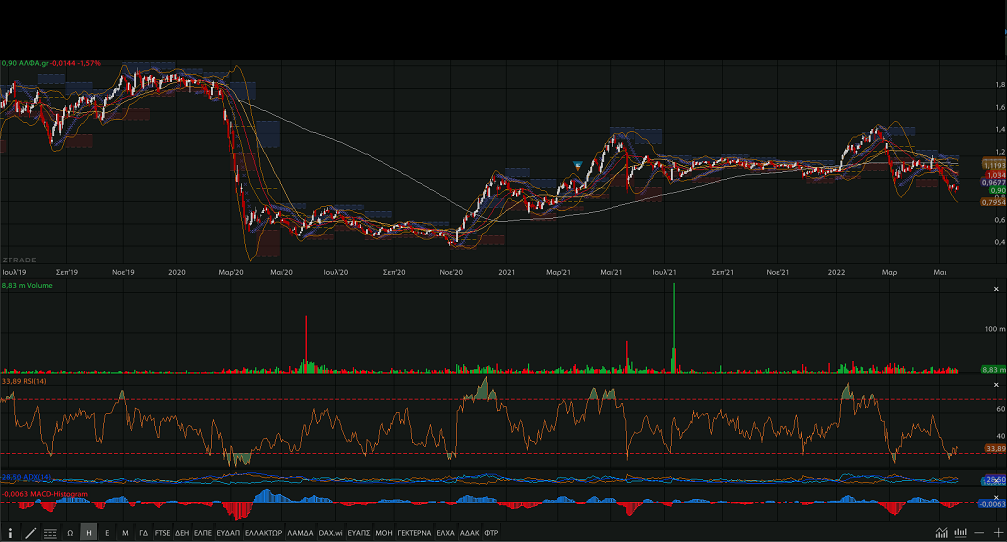Close the Volume panel

point(994,287)
